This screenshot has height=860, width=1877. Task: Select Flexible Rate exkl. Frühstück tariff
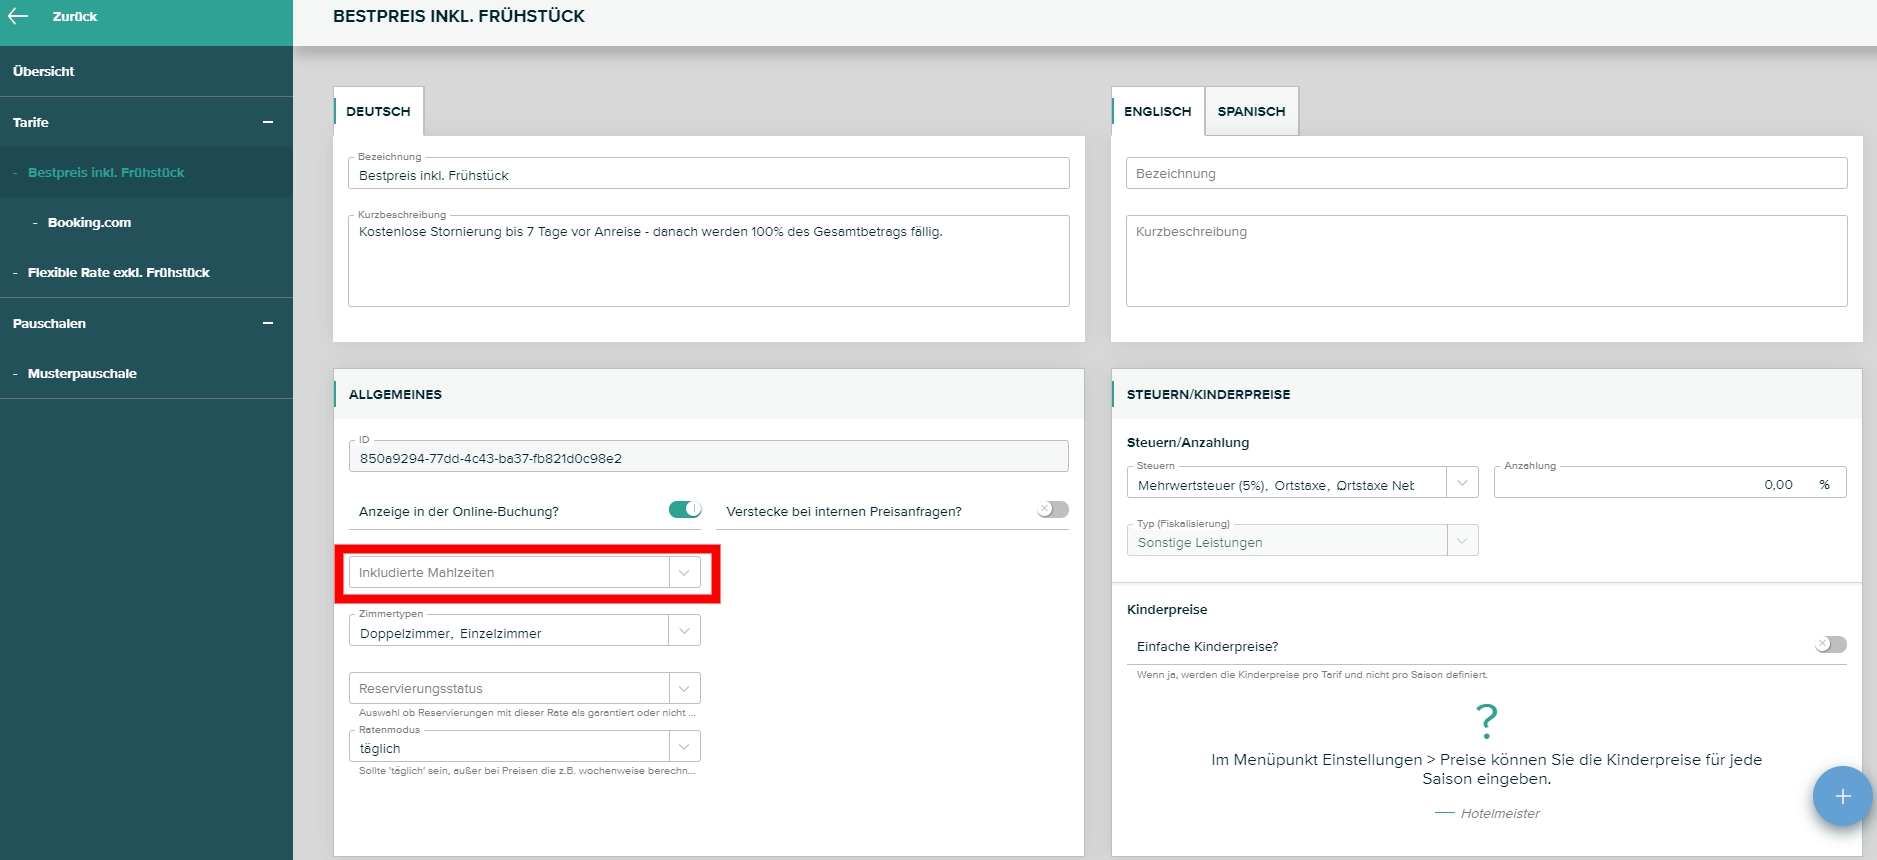[x=118, y=272]
